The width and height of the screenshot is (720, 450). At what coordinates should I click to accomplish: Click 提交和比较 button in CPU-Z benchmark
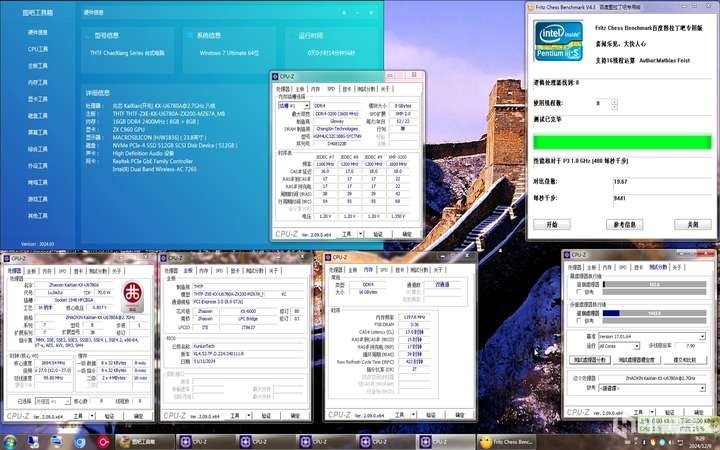685,360
